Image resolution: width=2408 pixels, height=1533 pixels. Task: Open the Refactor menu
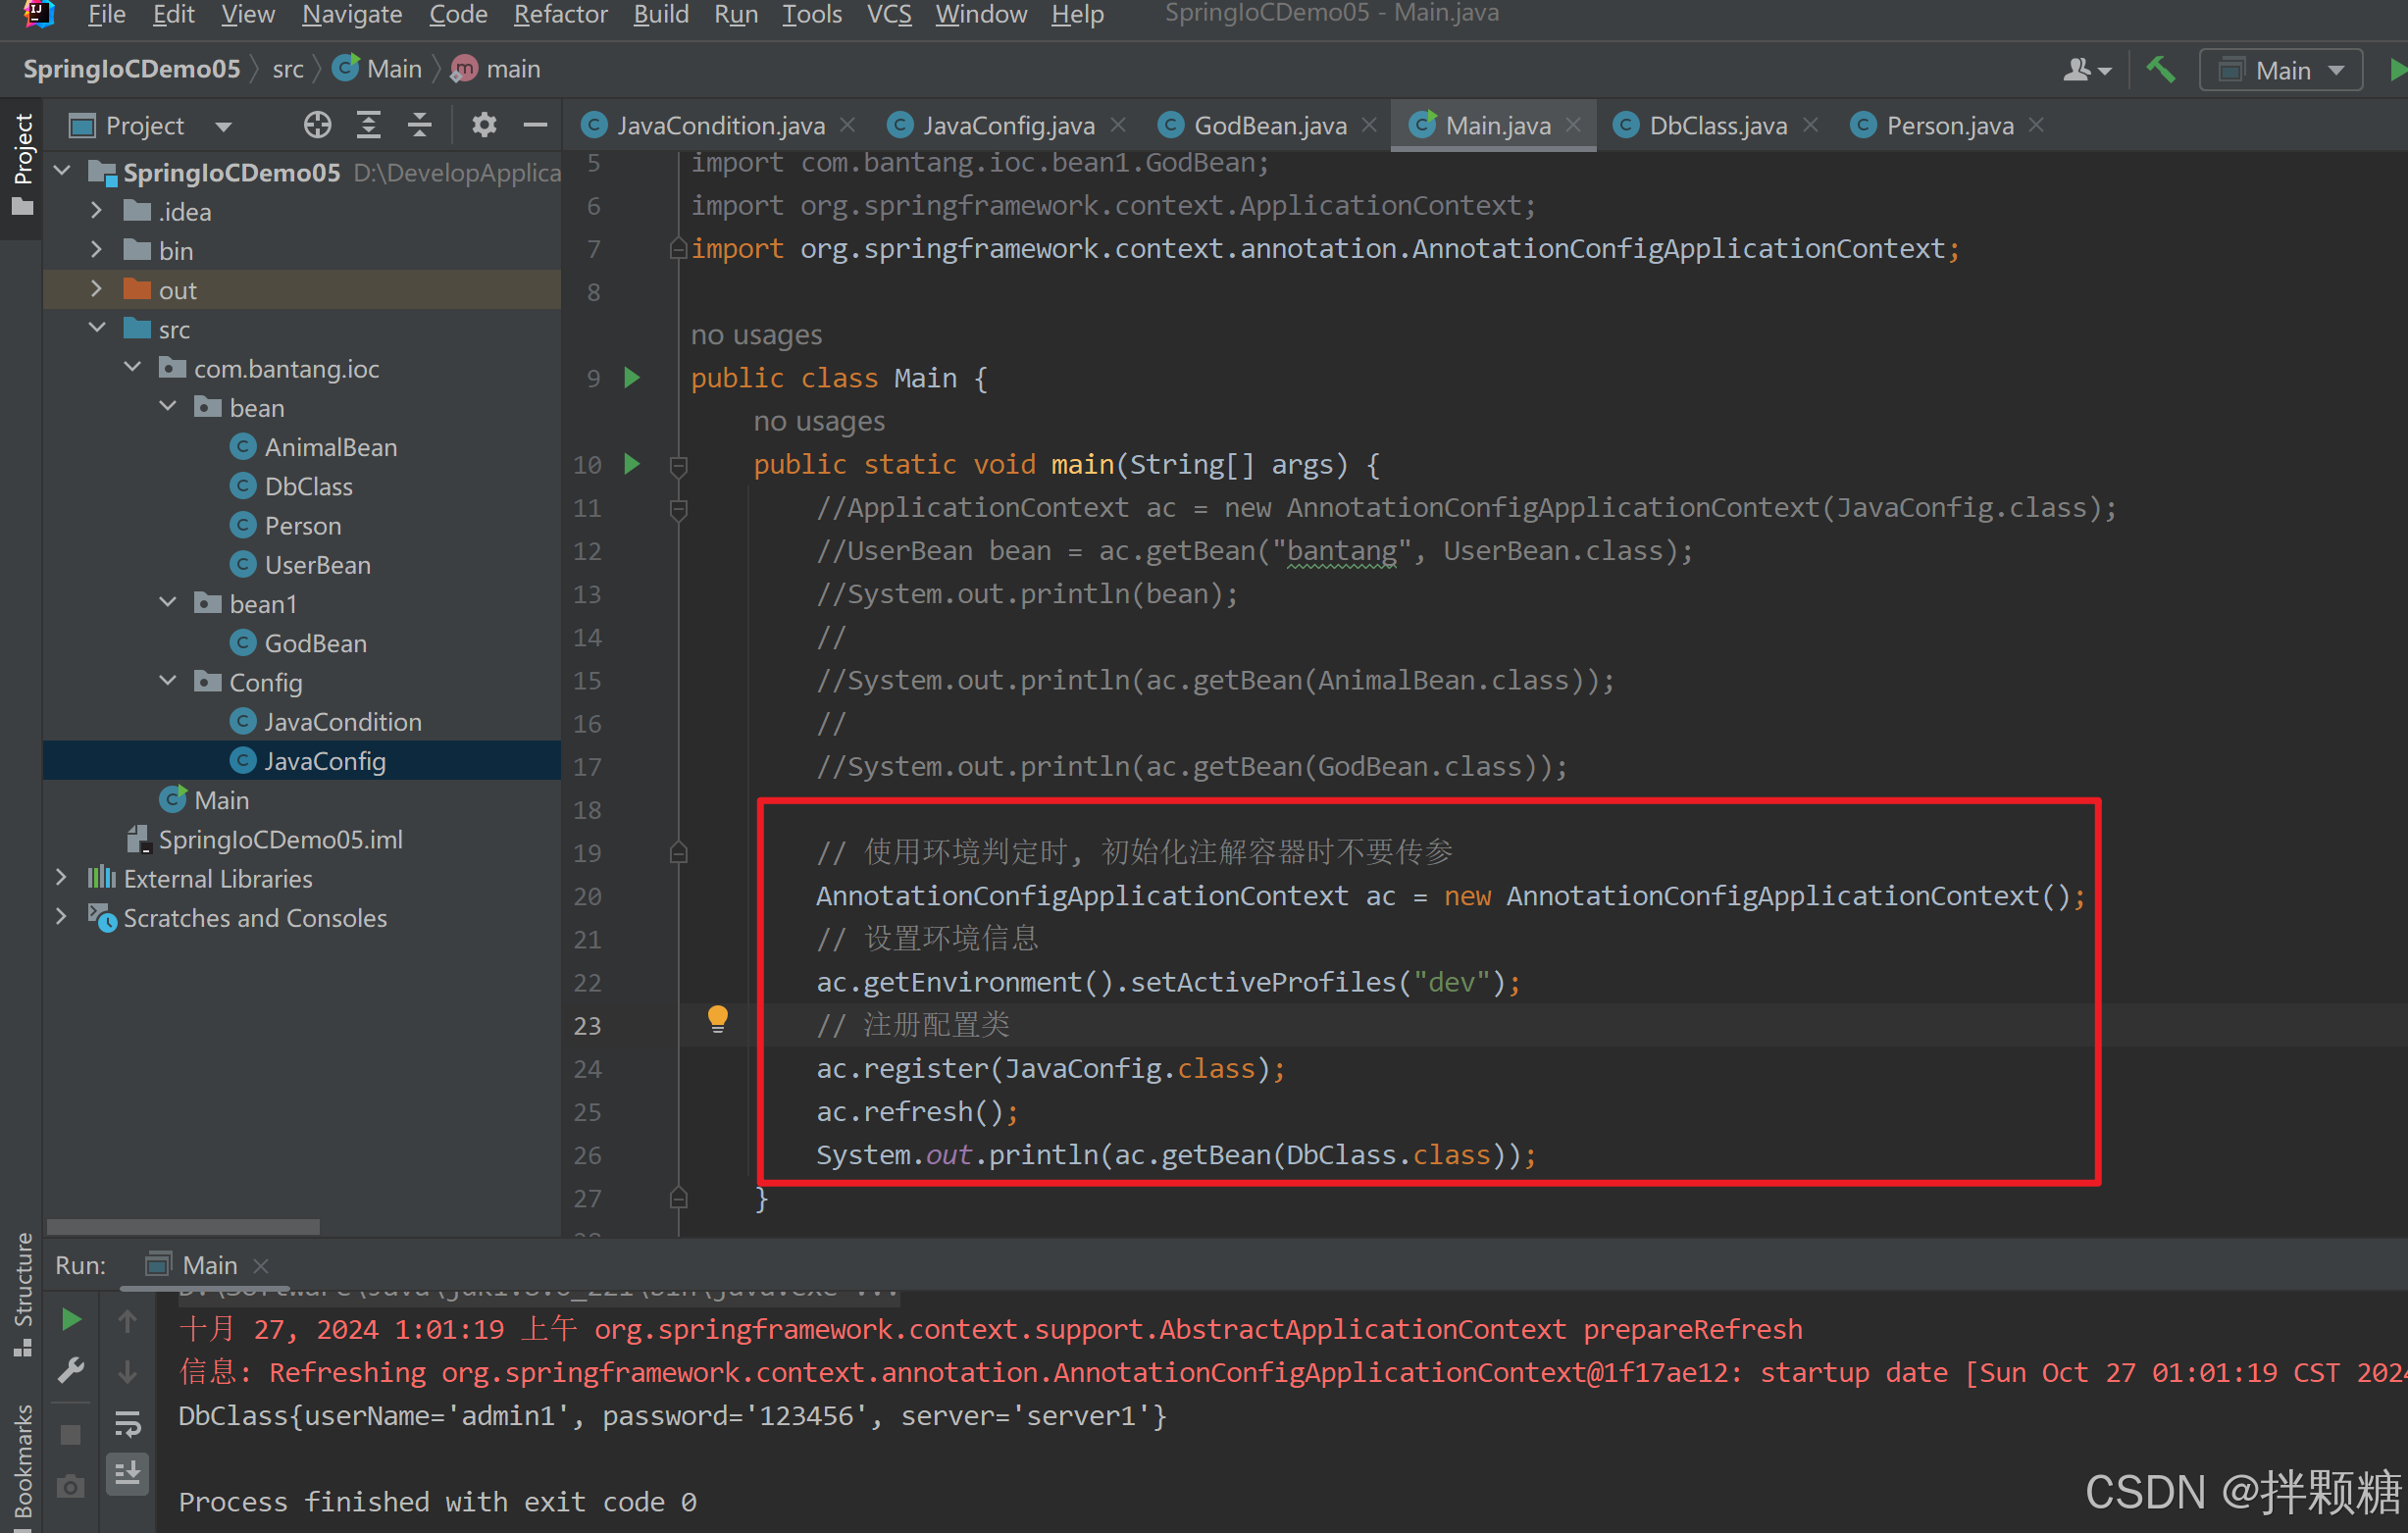click(559, 14)
